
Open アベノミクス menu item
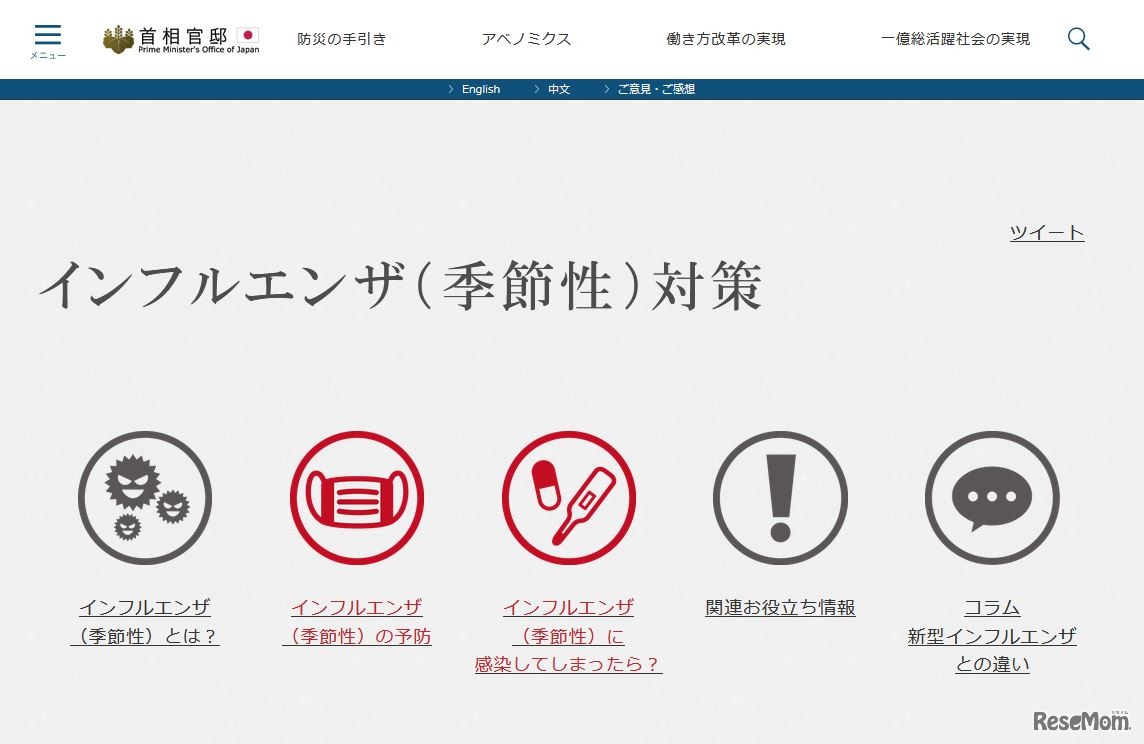(x=526, y=39)
